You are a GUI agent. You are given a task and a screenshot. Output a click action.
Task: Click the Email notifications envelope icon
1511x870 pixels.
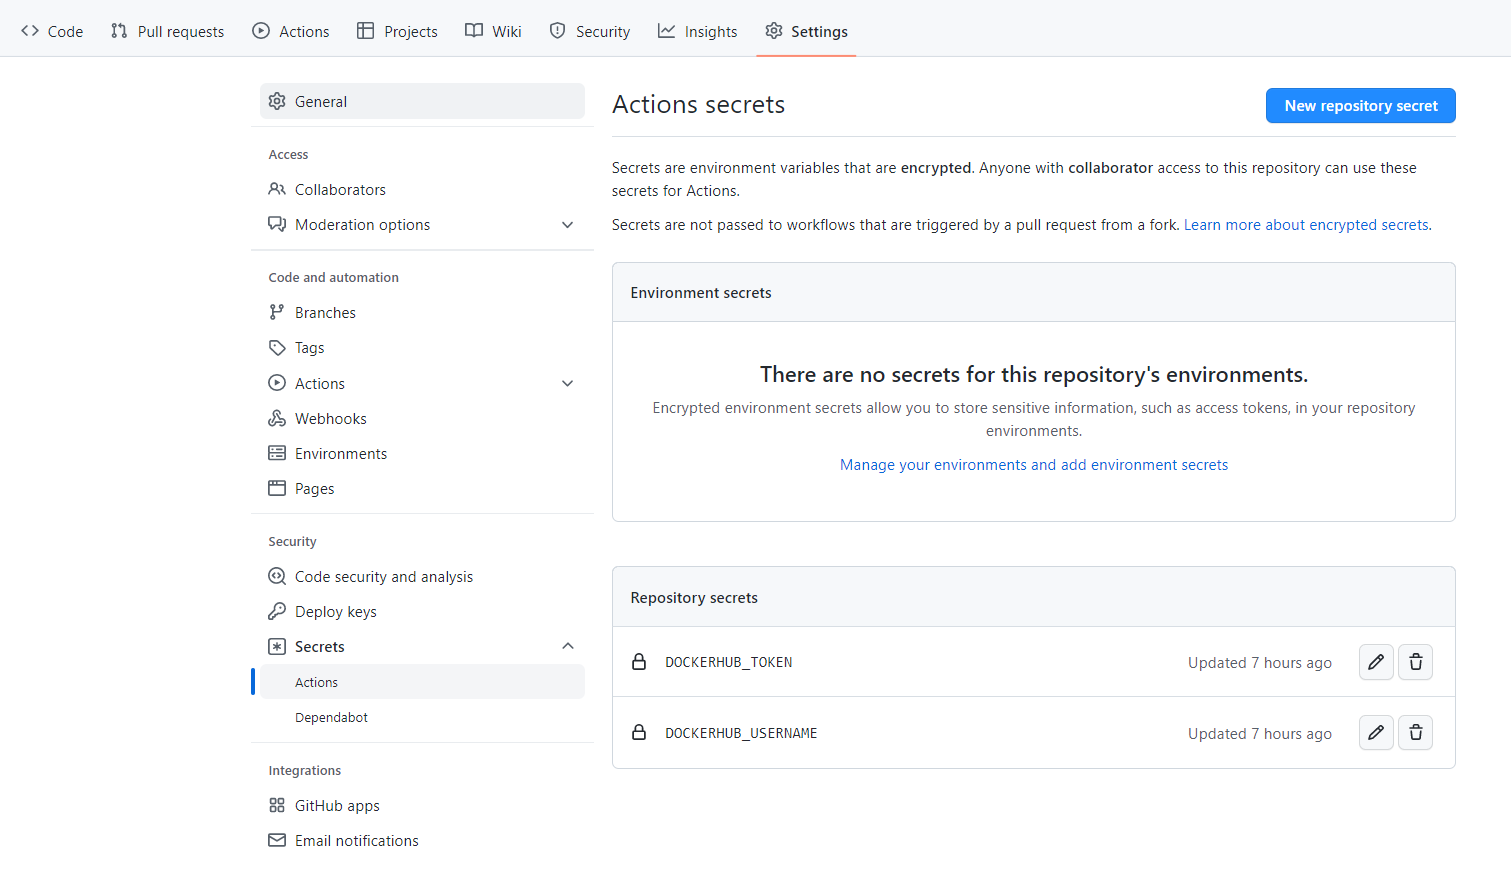pyautogui.click(x=277, y=840)
